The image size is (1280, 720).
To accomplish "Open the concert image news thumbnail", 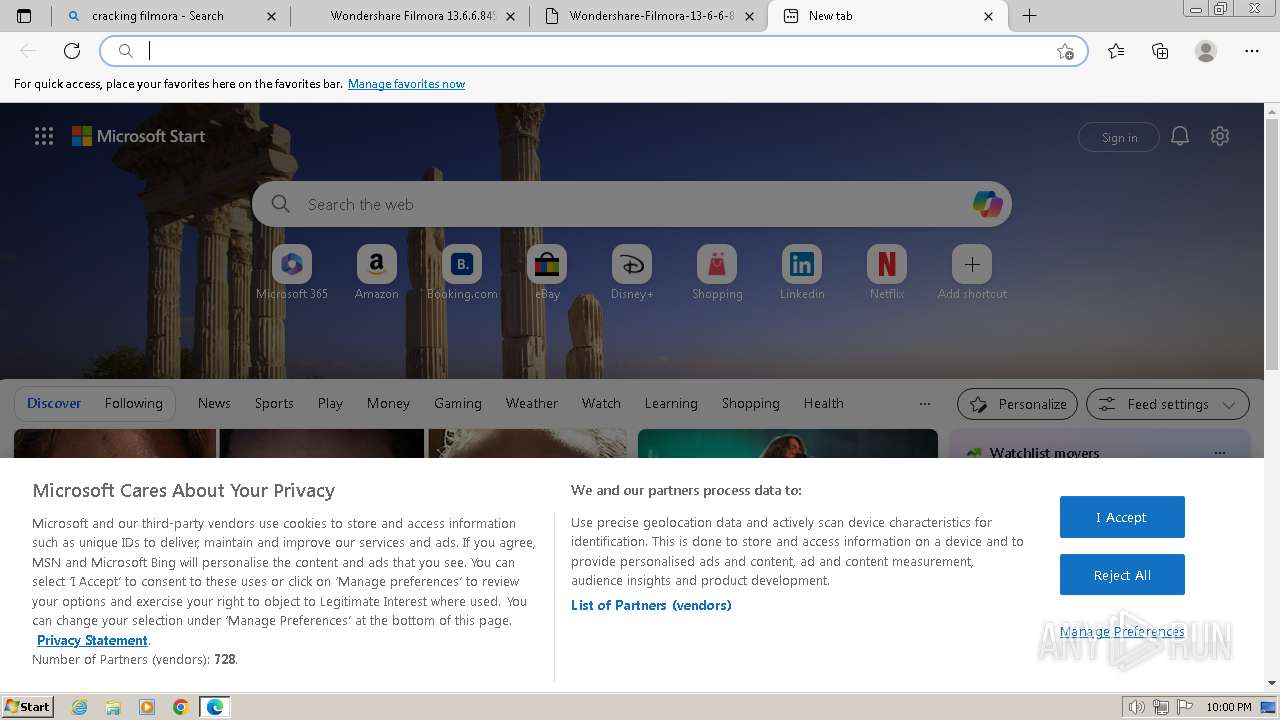I will click(x=788, y=444).
